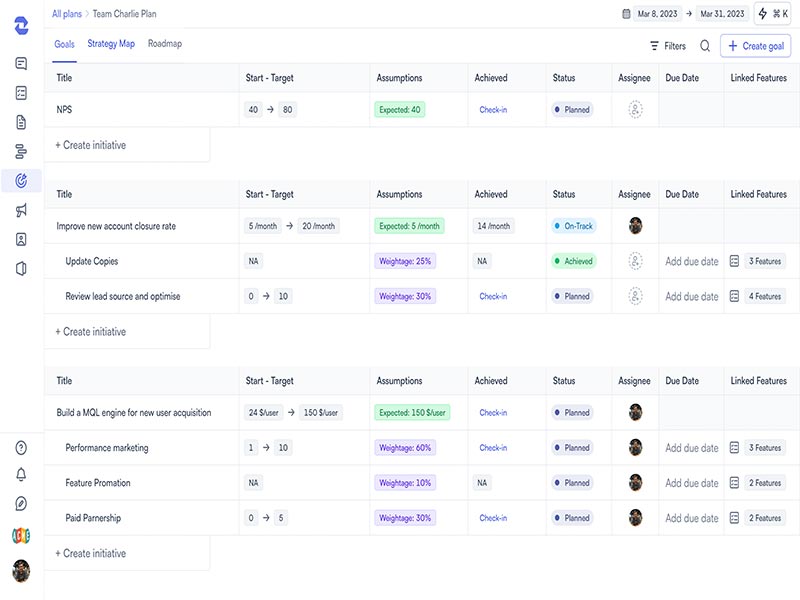Click the roadmap timeline icon in sidebar
Image resolution: width=800 pixels, height=600 pixels.
click(21, 152)
